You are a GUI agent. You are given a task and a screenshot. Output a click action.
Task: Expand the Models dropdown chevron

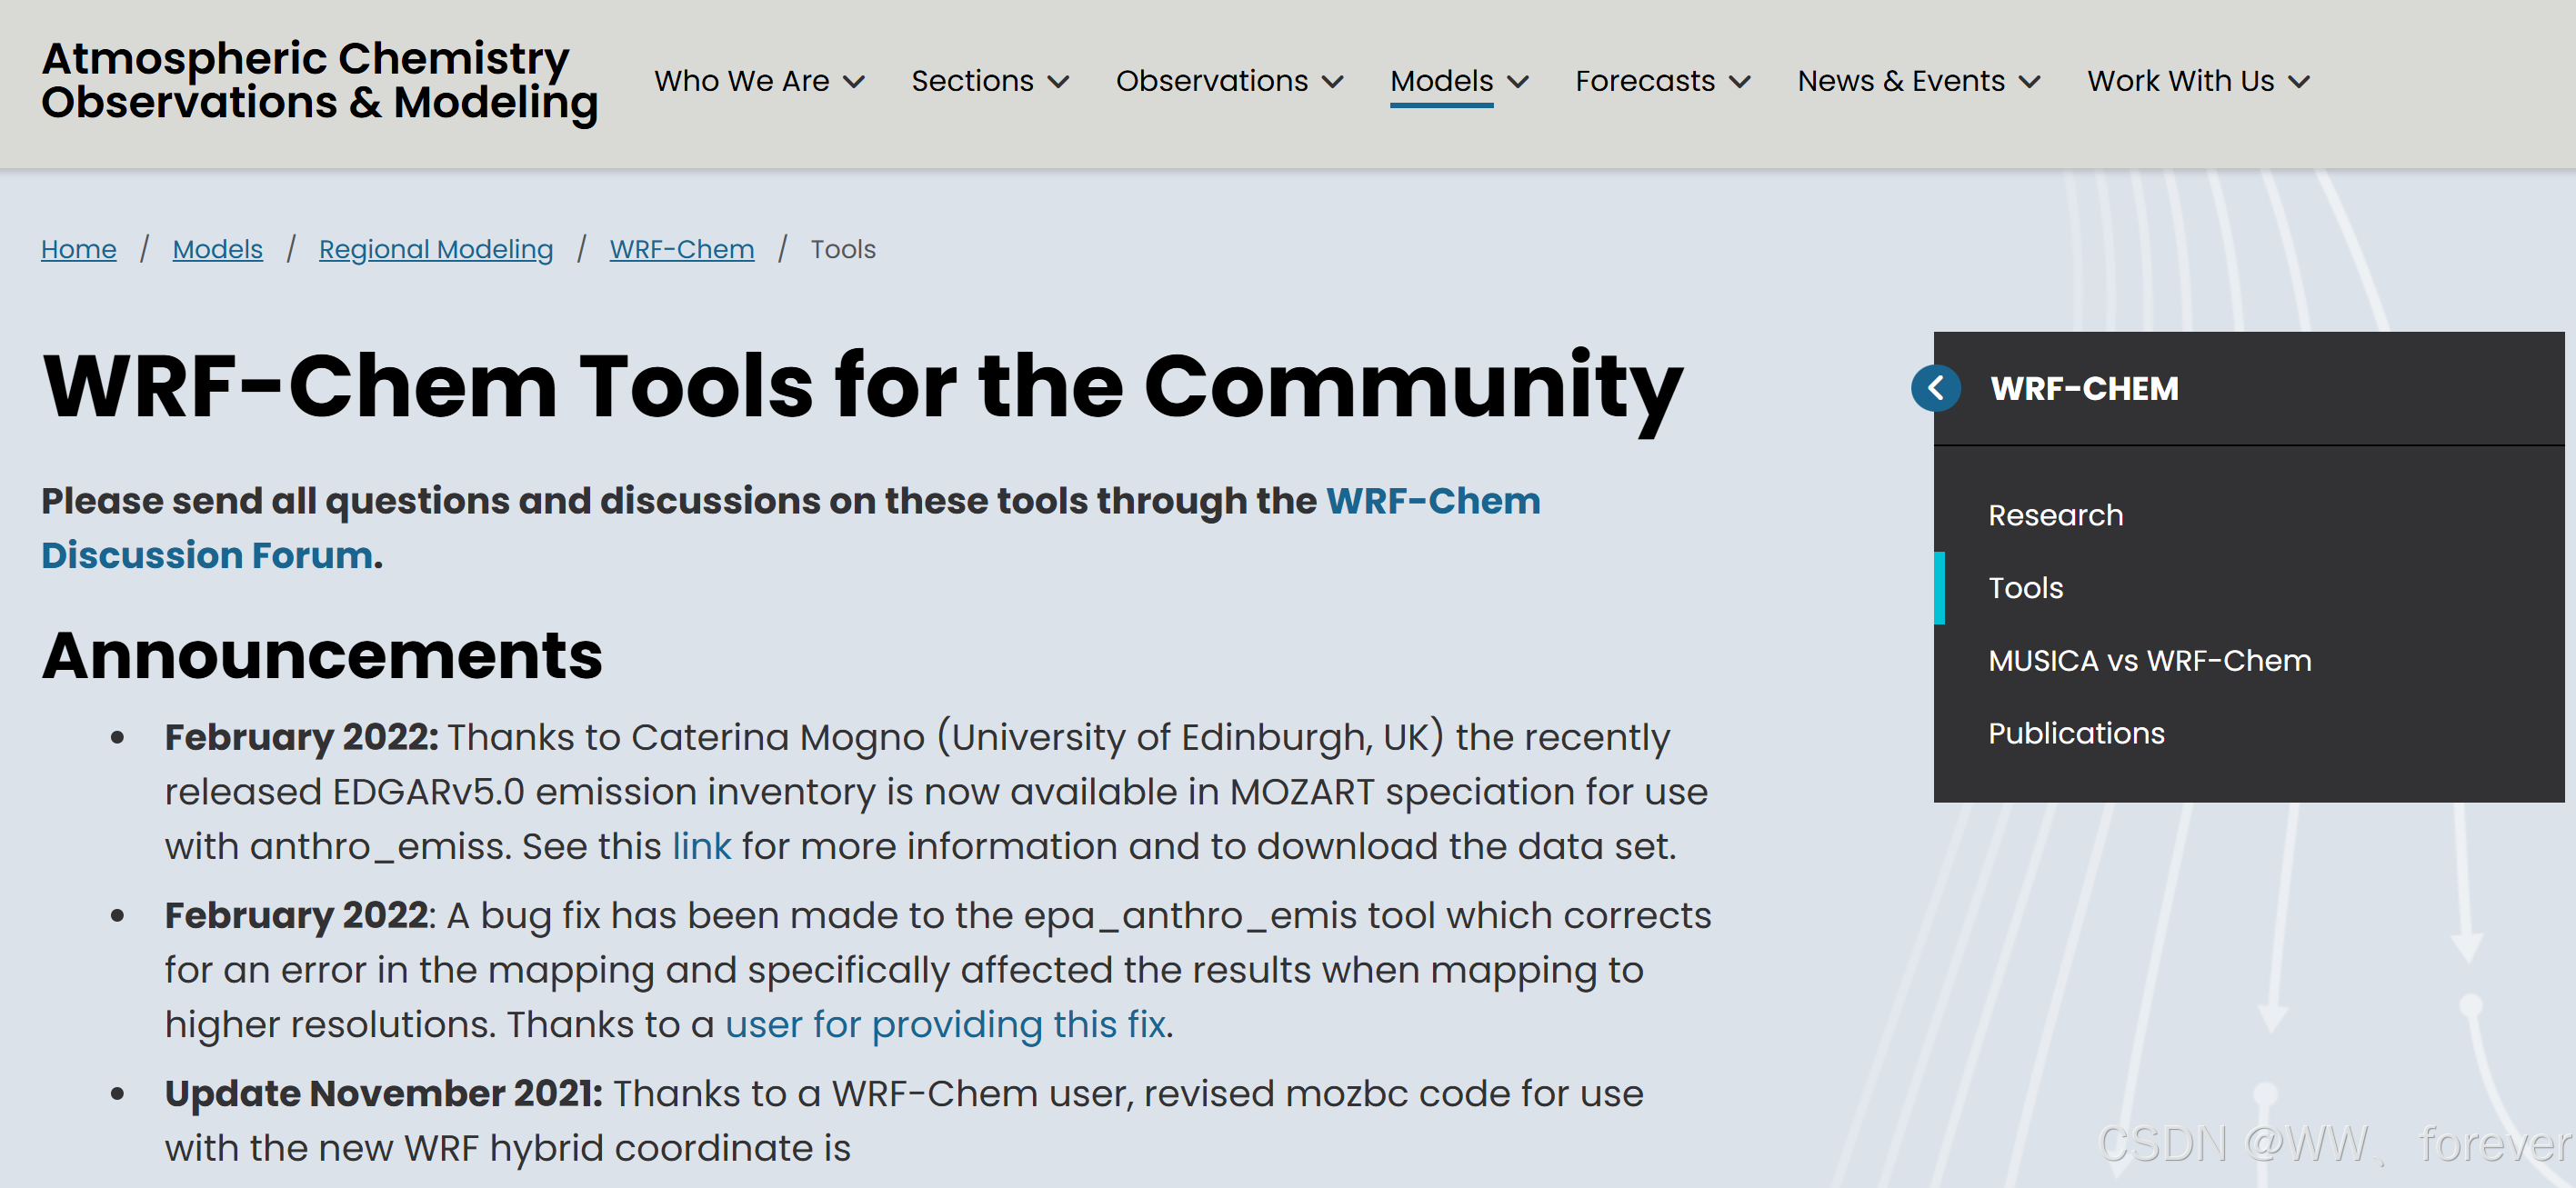[1518, 82]
